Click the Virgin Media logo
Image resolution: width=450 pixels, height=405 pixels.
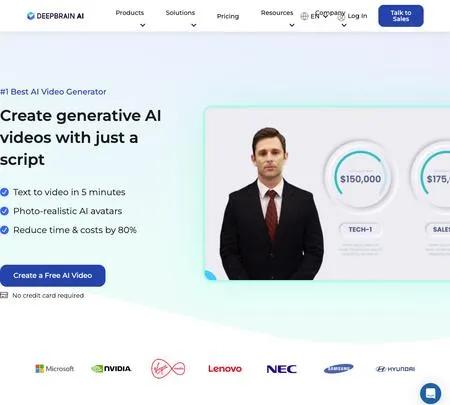coord(168,368)
